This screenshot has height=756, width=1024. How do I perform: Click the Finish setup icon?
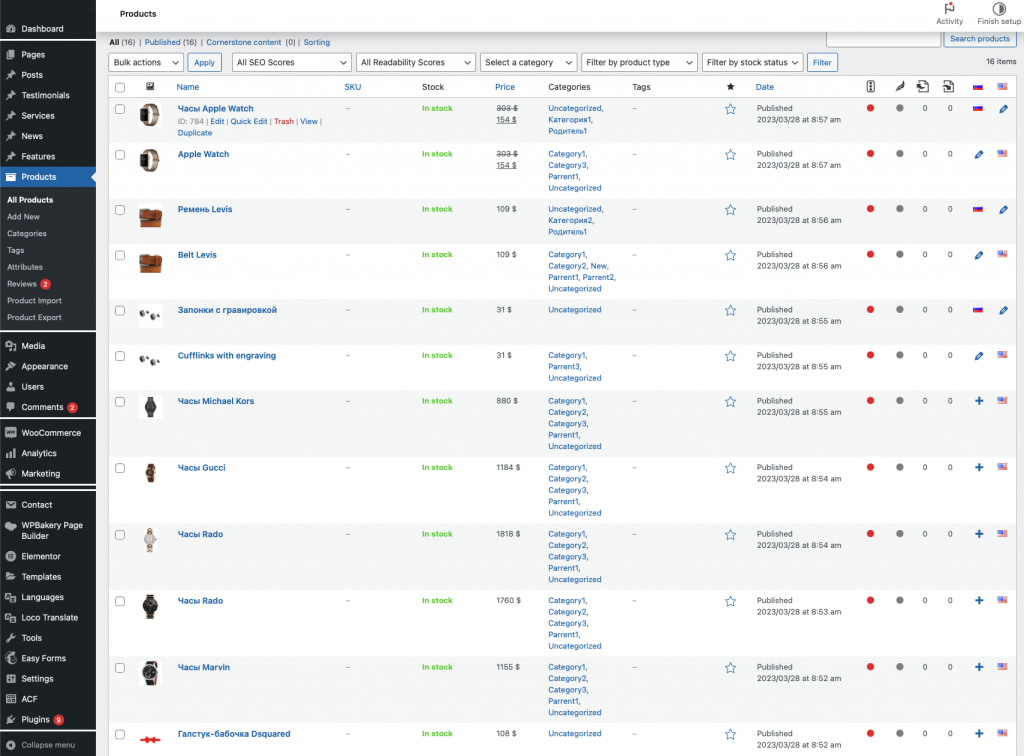(999, 8)
